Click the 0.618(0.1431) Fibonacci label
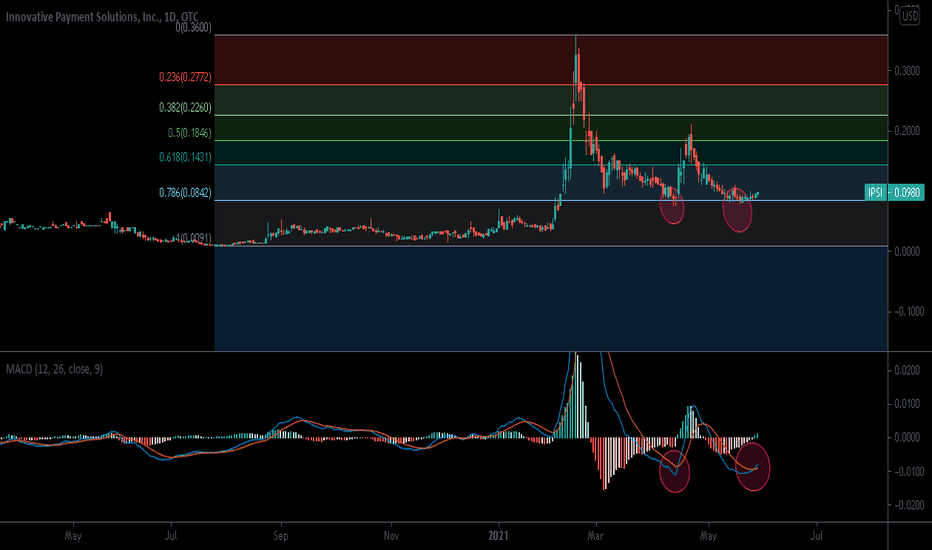The width and height of the screenshot is (932, 550). click(x=185, y=157)
